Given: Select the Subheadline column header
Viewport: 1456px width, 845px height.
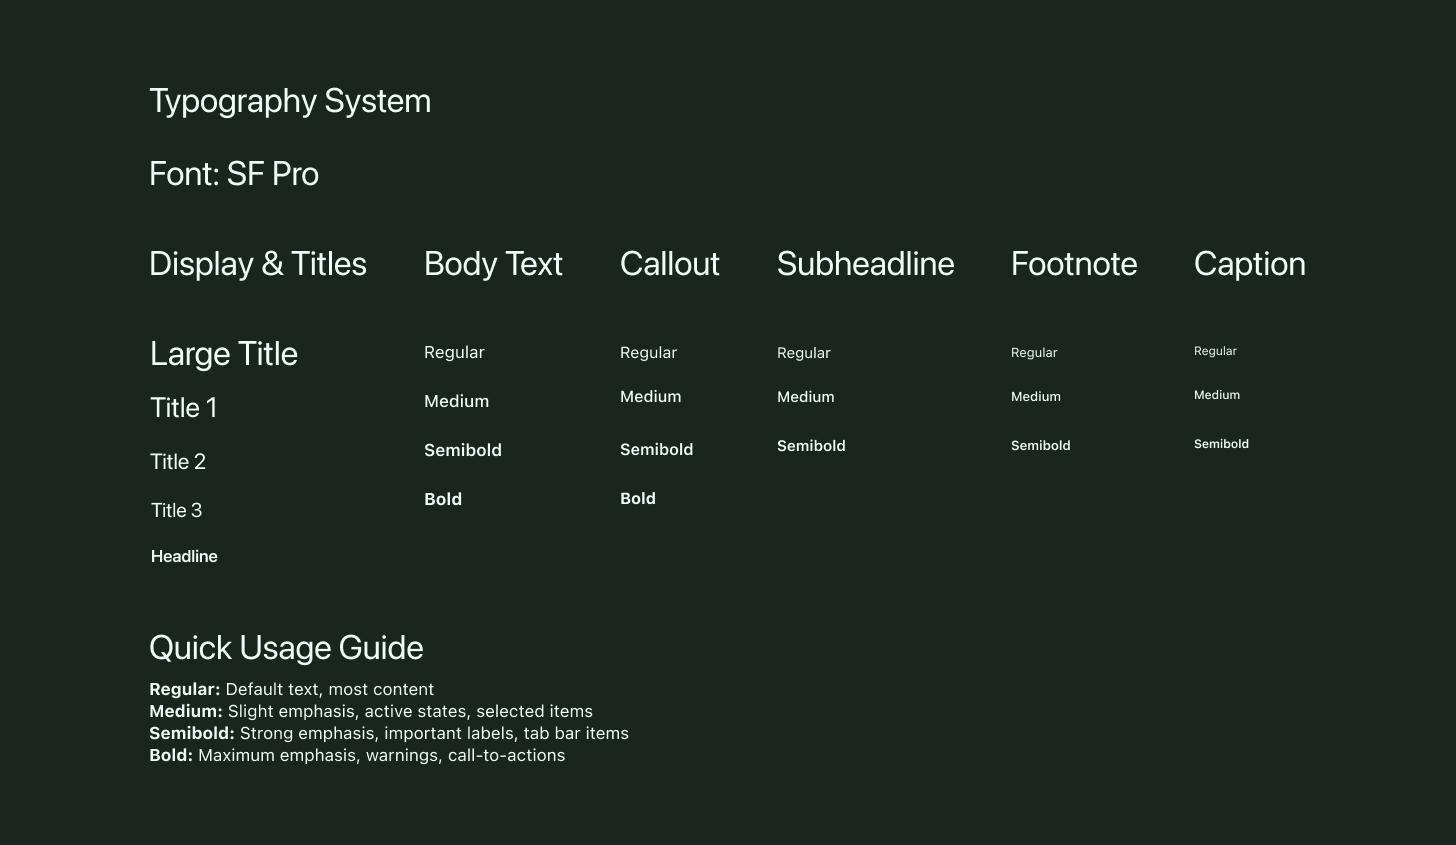Looking at the screenshot, I should 865,264.
